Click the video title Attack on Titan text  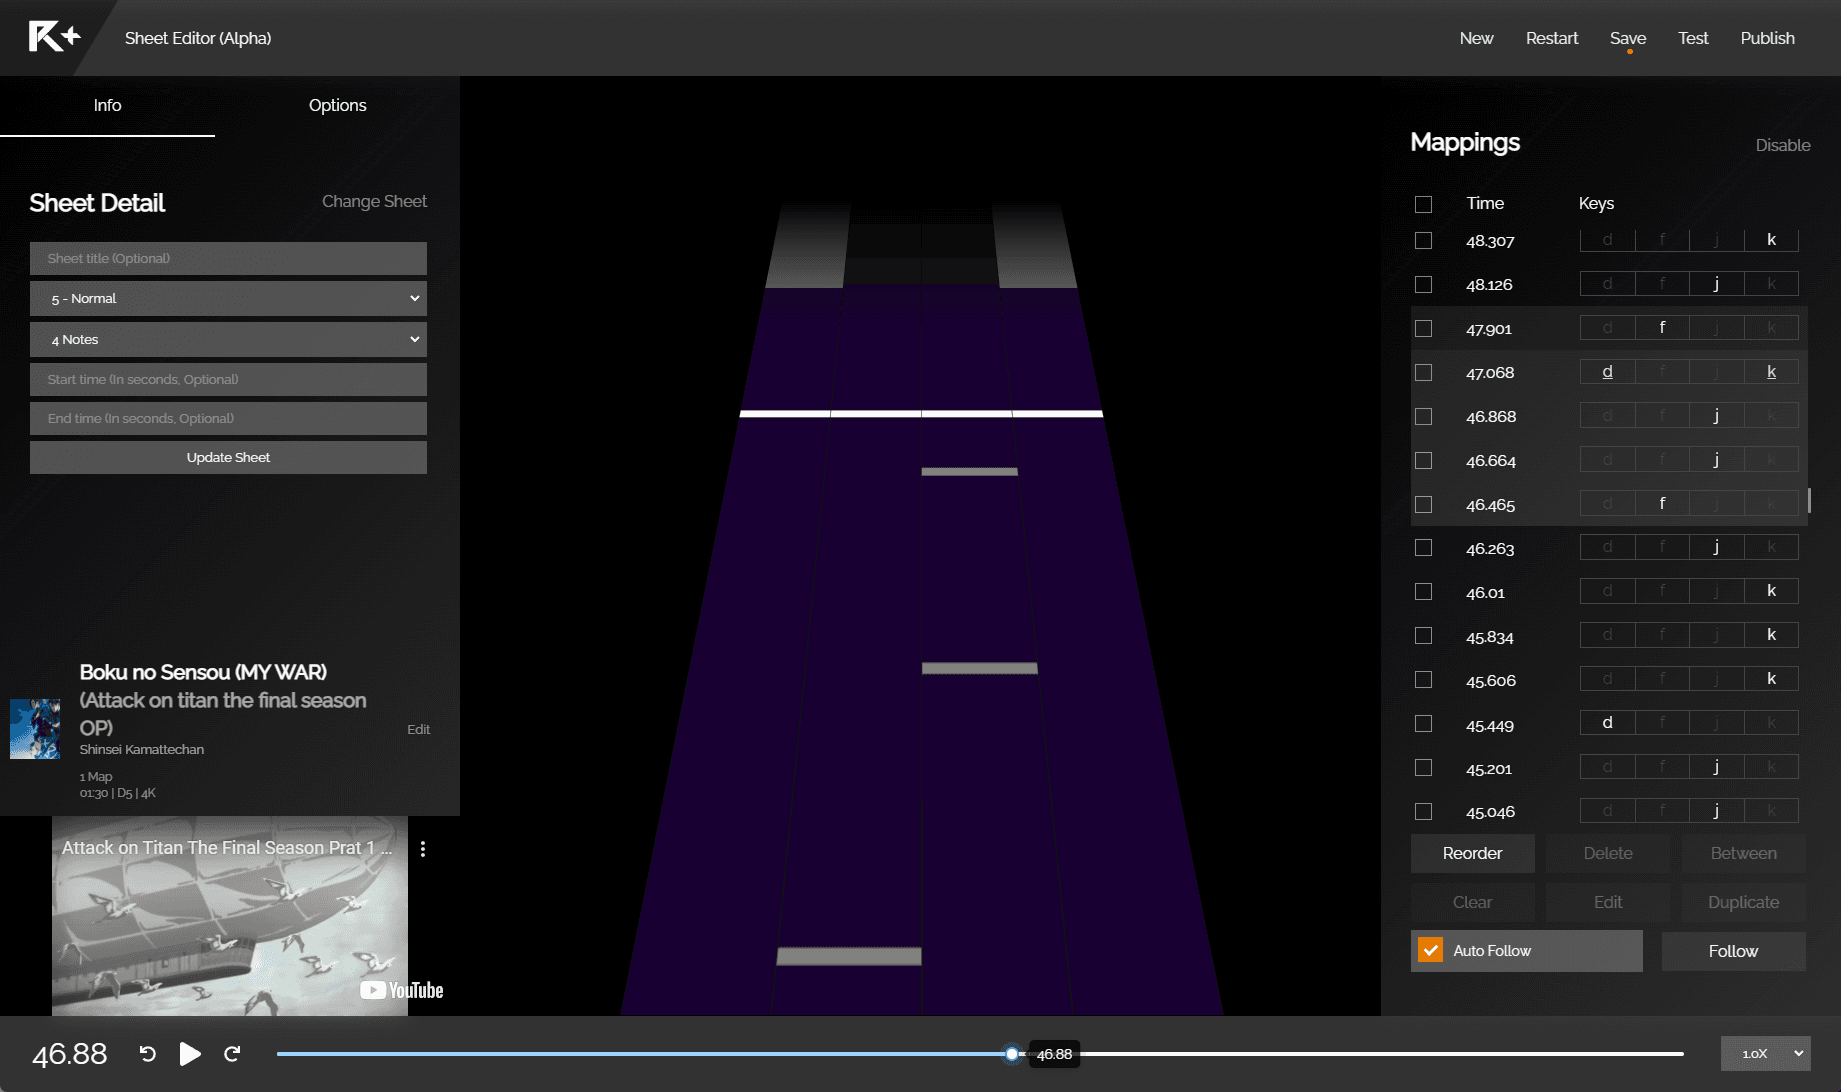pyautogui.click(x=227, y=848)
